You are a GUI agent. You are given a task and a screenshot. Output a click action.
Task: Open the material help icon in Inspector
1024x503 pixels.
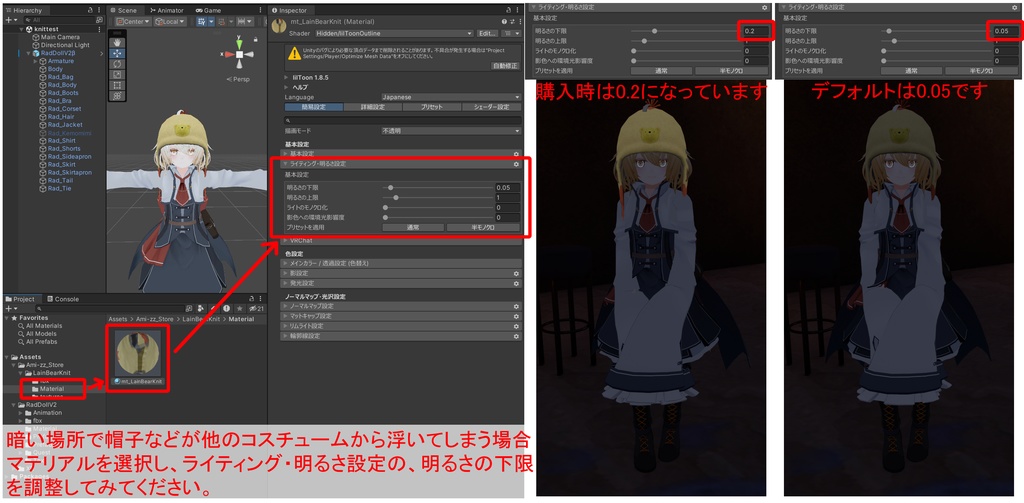(x=504, y=22)
